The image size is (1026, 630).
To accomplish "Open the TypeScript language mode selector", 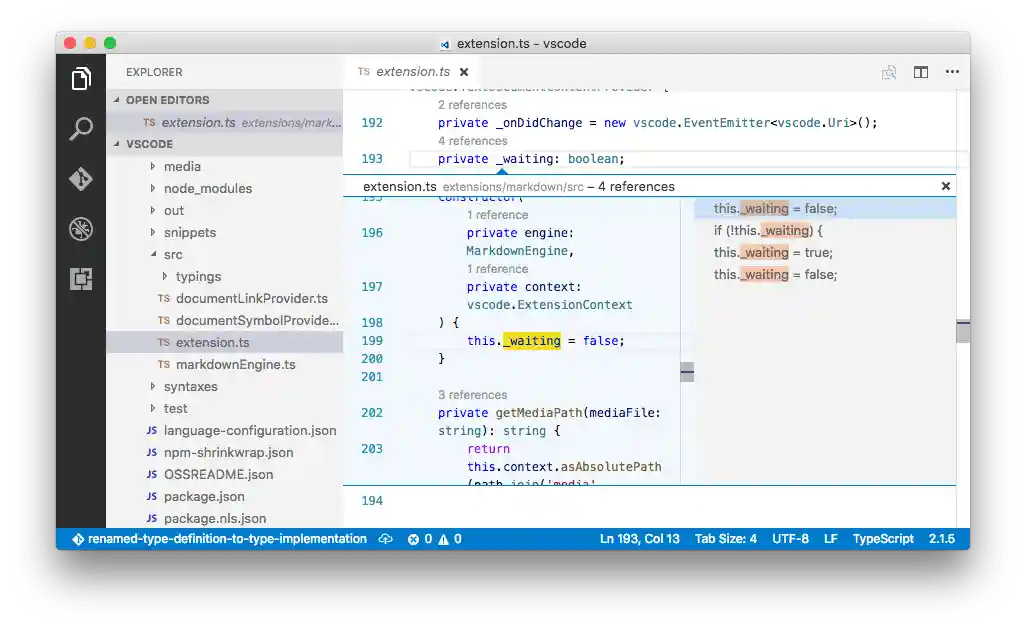I will 883,539.
